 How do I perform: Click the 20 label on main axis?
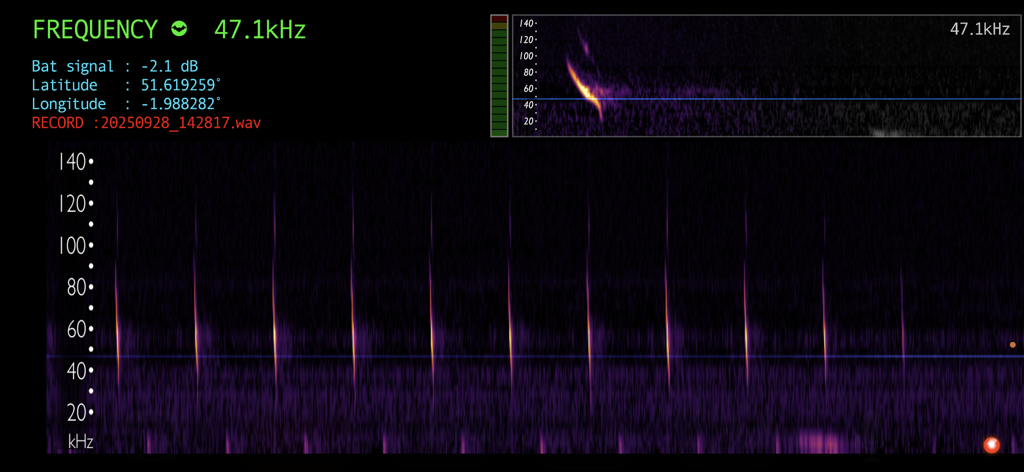77,413
